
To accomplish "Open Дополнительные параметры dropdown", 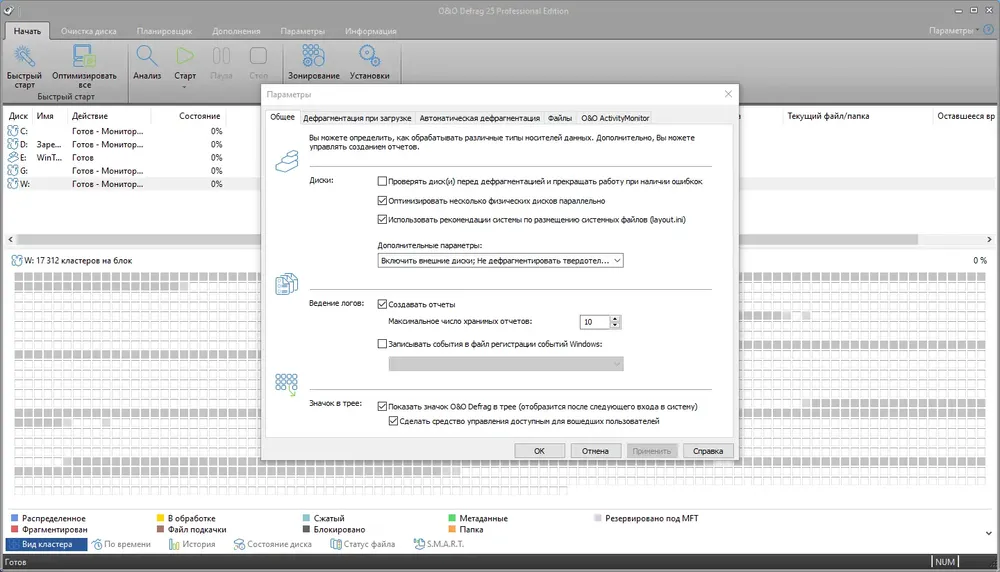I will [501, 260].
